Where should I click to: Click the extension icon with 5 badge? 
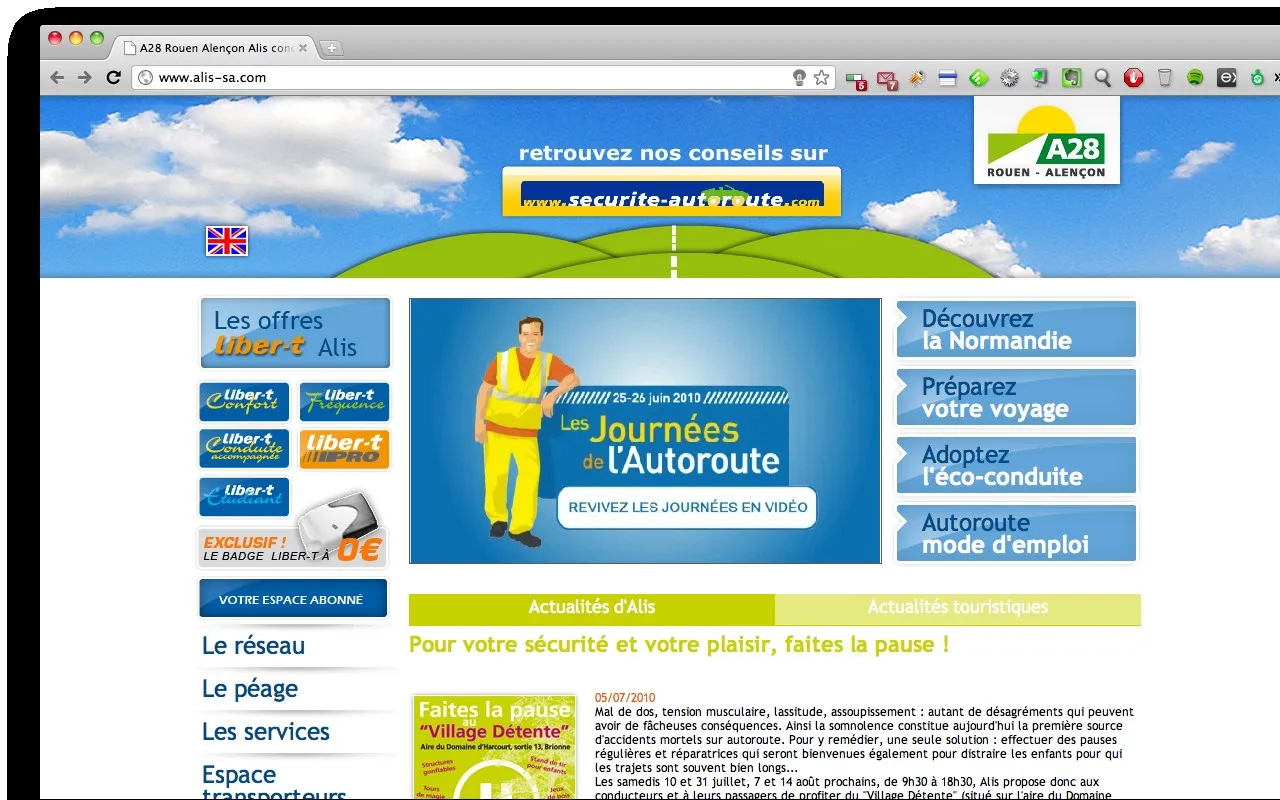point(856,79)
